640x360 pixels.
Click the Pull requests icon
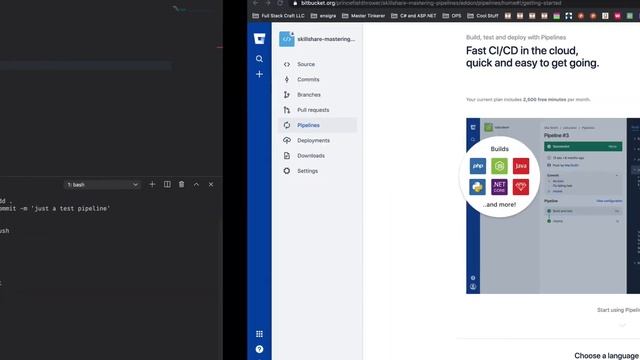(287, 110)
